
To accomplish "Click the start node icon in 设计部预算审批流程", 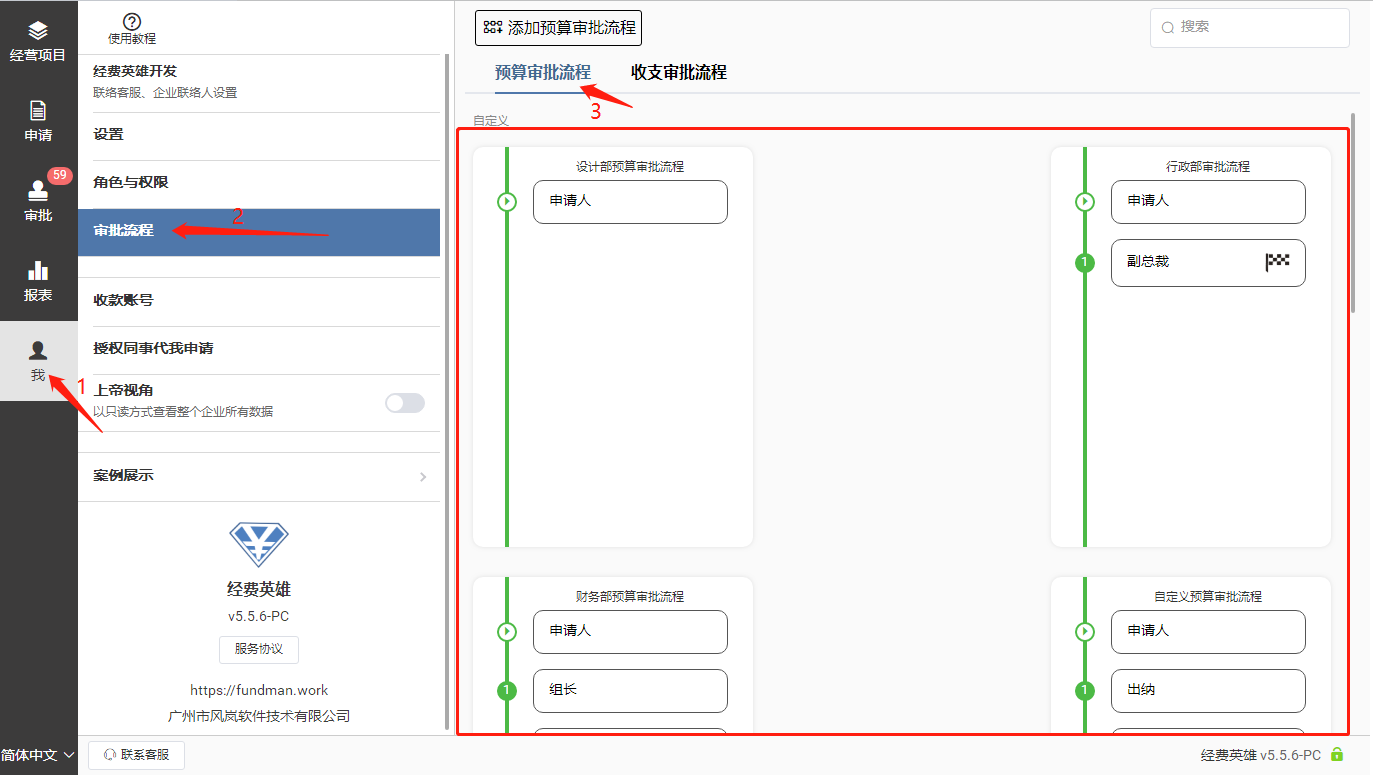I will tap(507, 202).
